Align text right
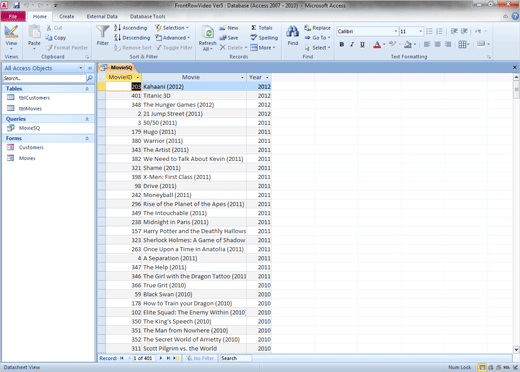This screenshot has width=520, height=372. [x=448, y=44]
